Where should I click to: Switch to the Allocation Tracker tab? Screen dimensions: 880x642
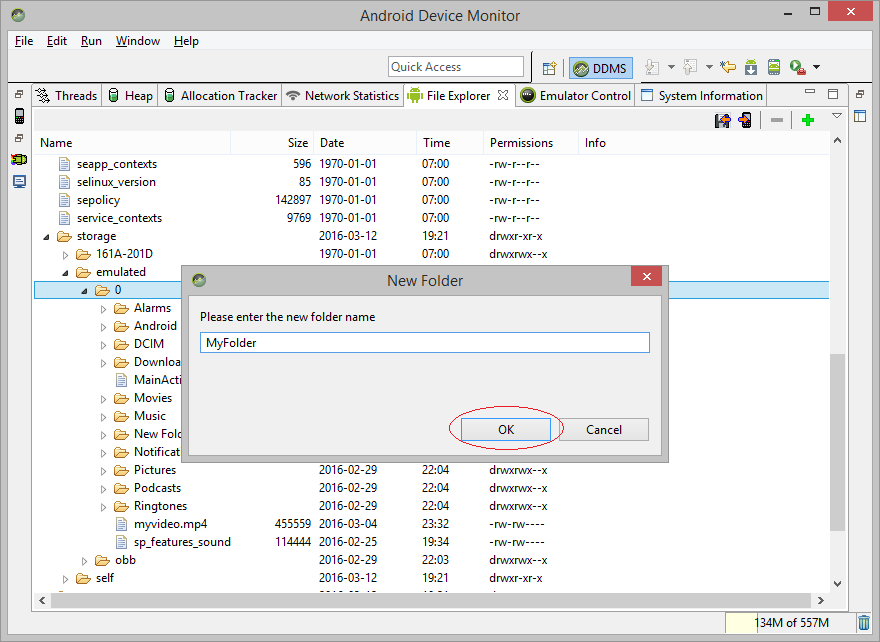(221, 96)
